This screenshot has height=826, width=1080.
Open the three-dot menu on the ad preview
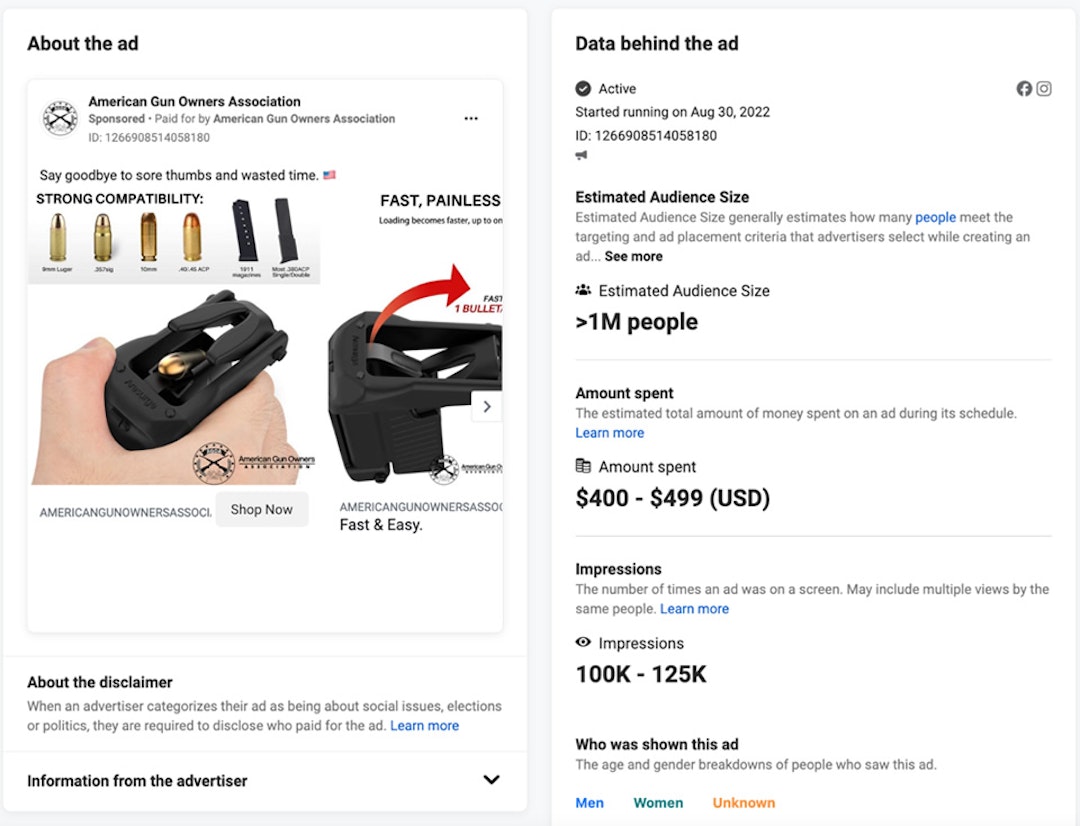click(471, 117)
